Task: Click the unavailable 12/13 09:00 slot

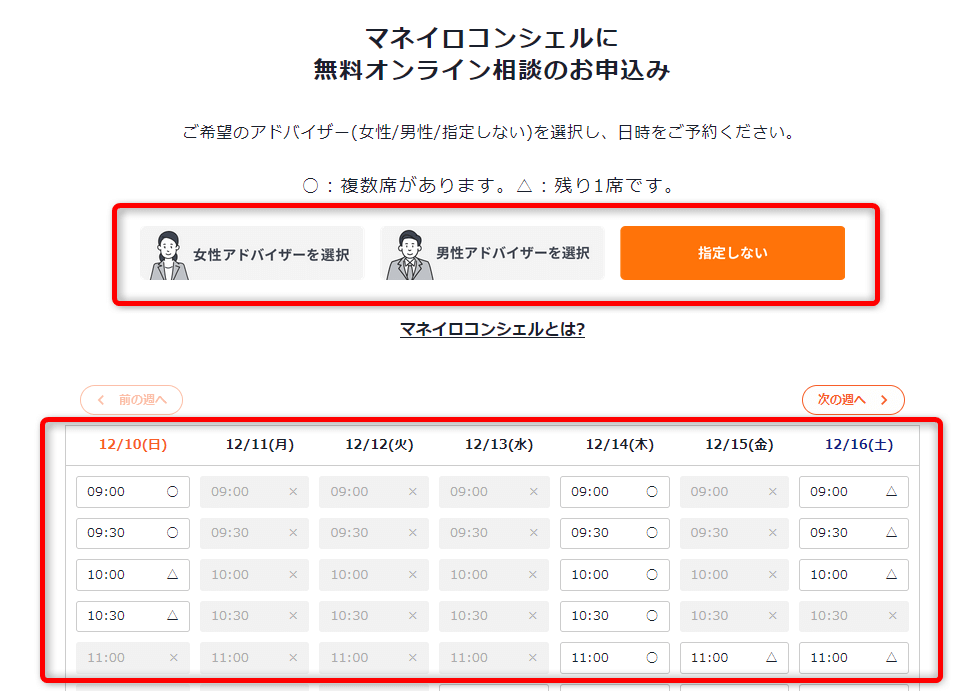Action: tap(494, 492)
